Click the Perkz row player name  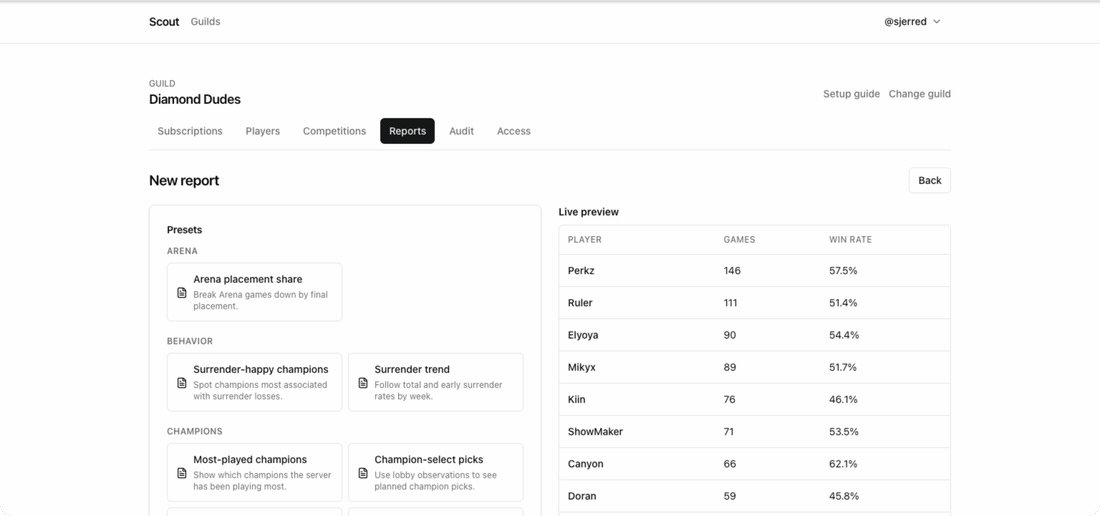click(581, 271)
